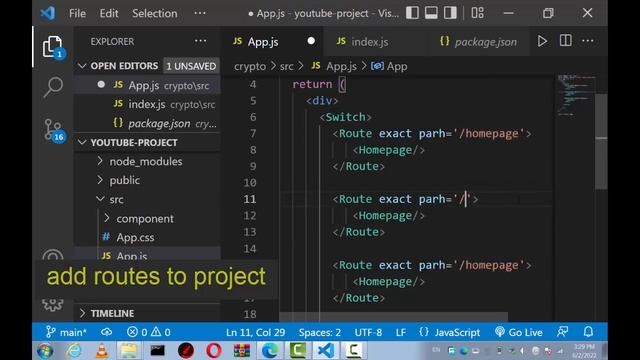Open the Edit menu
This screenshot has width=640, height=360.
(109, 13)
